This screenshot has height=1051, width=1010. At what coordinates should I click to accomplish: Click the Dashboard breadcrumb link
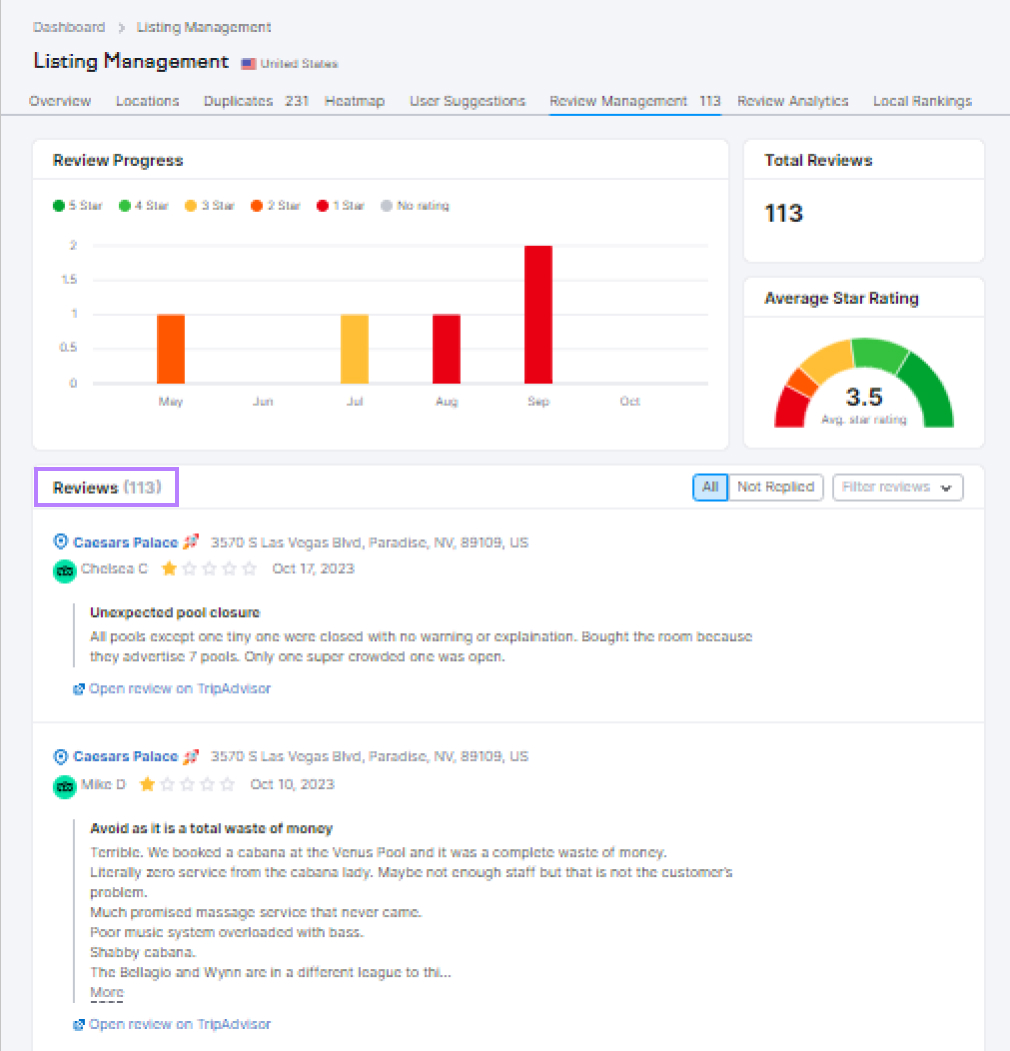coord(68,27)
